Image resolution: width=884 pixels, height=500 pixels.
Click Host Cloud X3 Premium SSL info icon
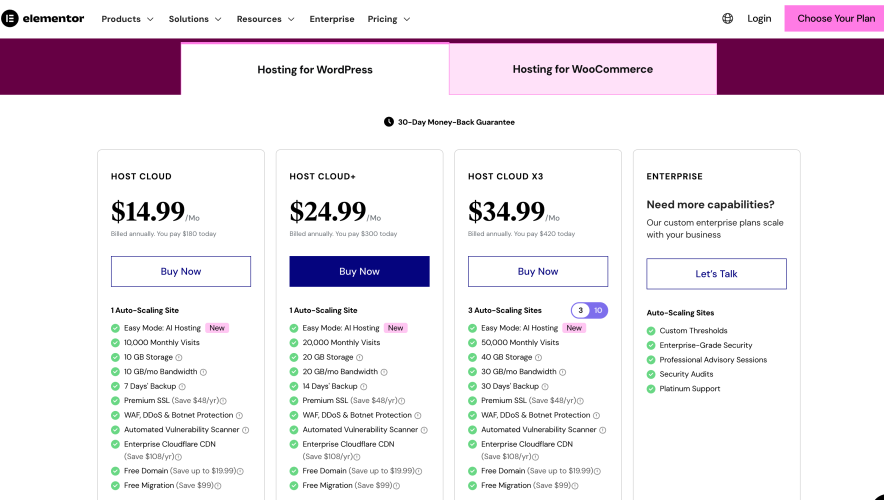point(580,401)
